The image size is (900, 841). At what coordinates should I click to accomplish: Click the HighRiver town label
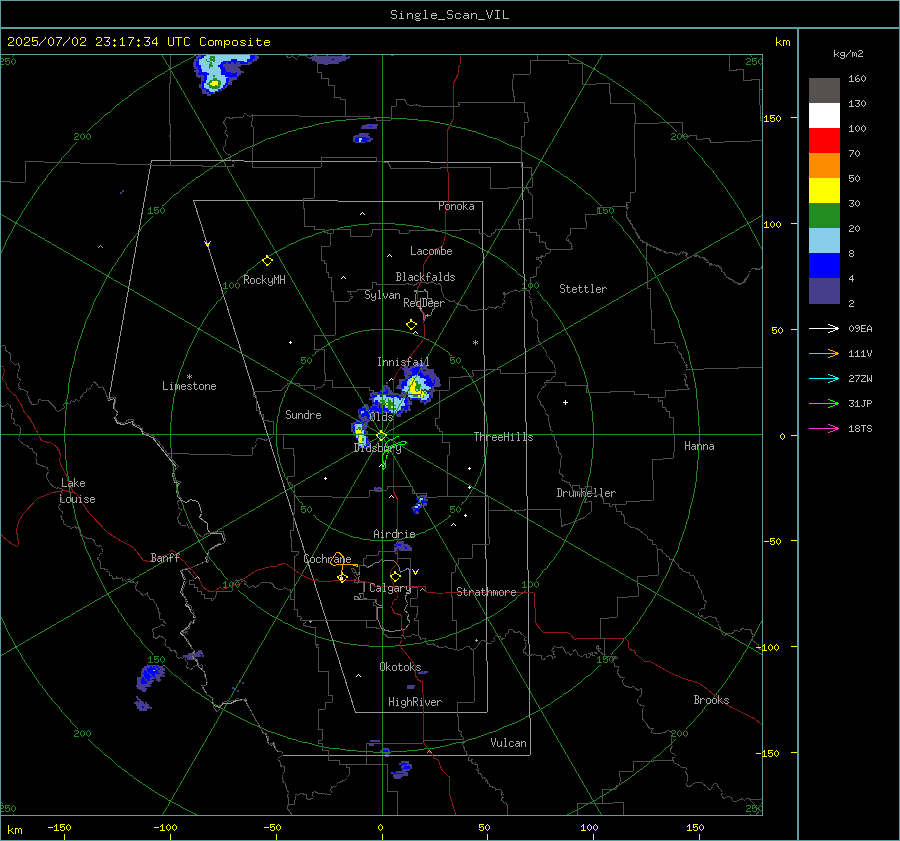click(415, 702)
